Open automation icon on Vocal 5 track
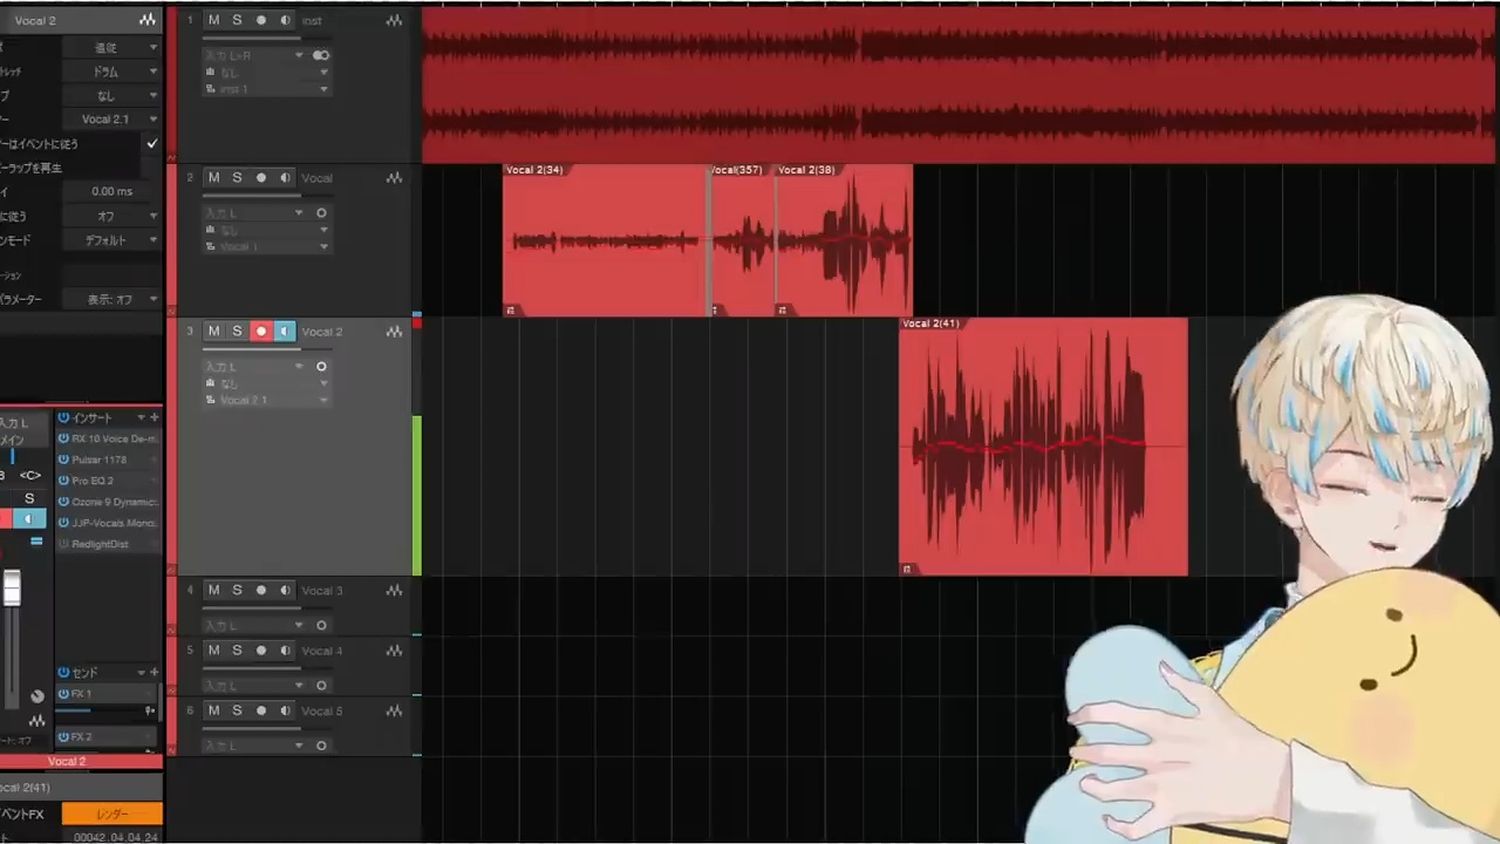The width and height of the screenshot is (1500, 844). 394,710
